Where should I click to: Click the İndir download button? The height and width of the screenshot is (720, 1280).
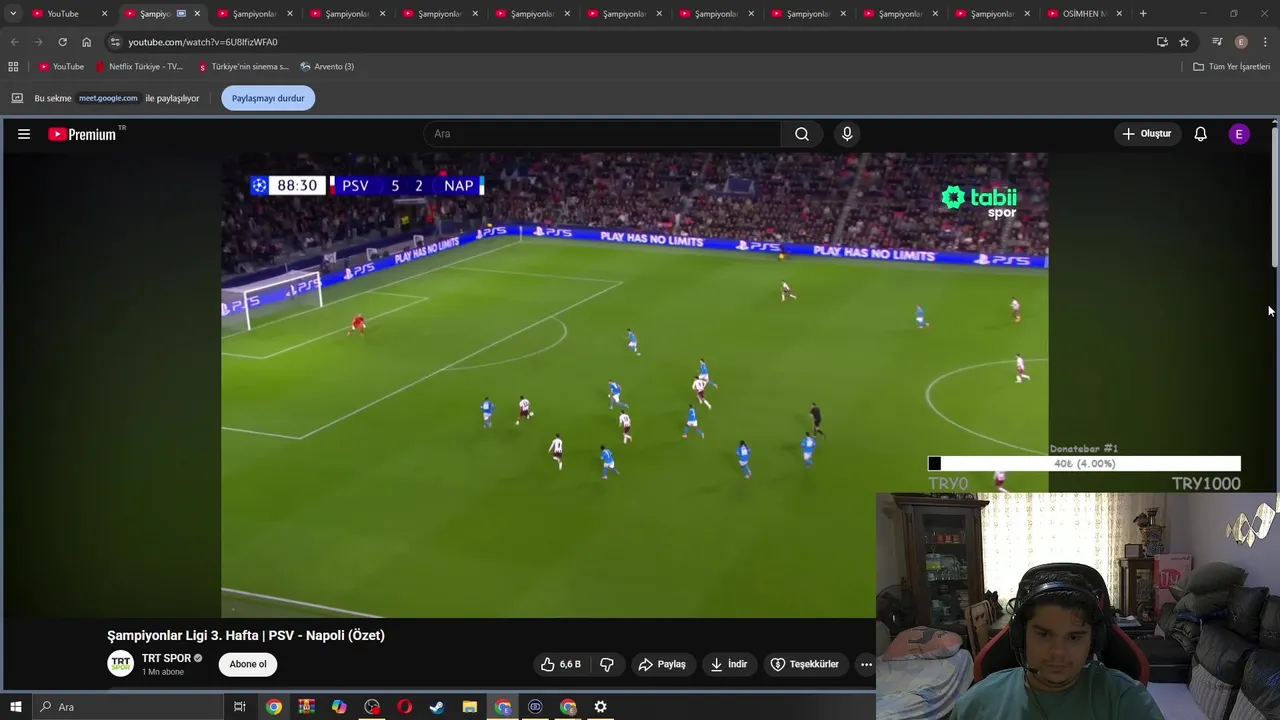729,664
